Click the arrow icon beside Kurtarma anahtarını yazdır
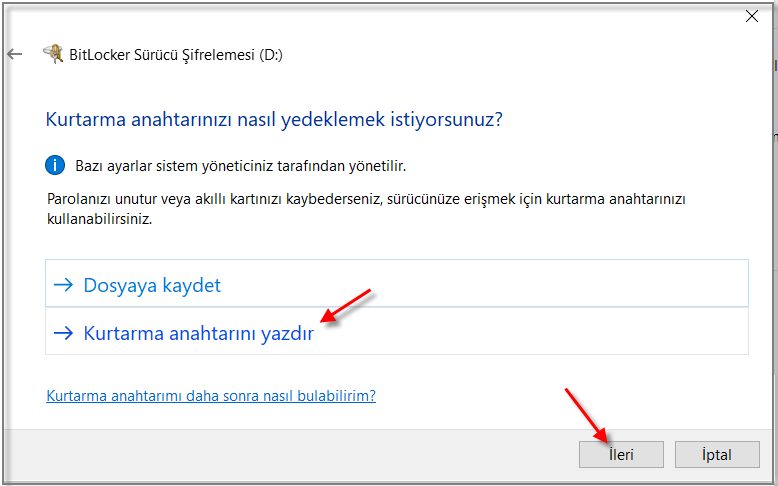Viewport: 778px width, 486px height. (x=64, y=334)
